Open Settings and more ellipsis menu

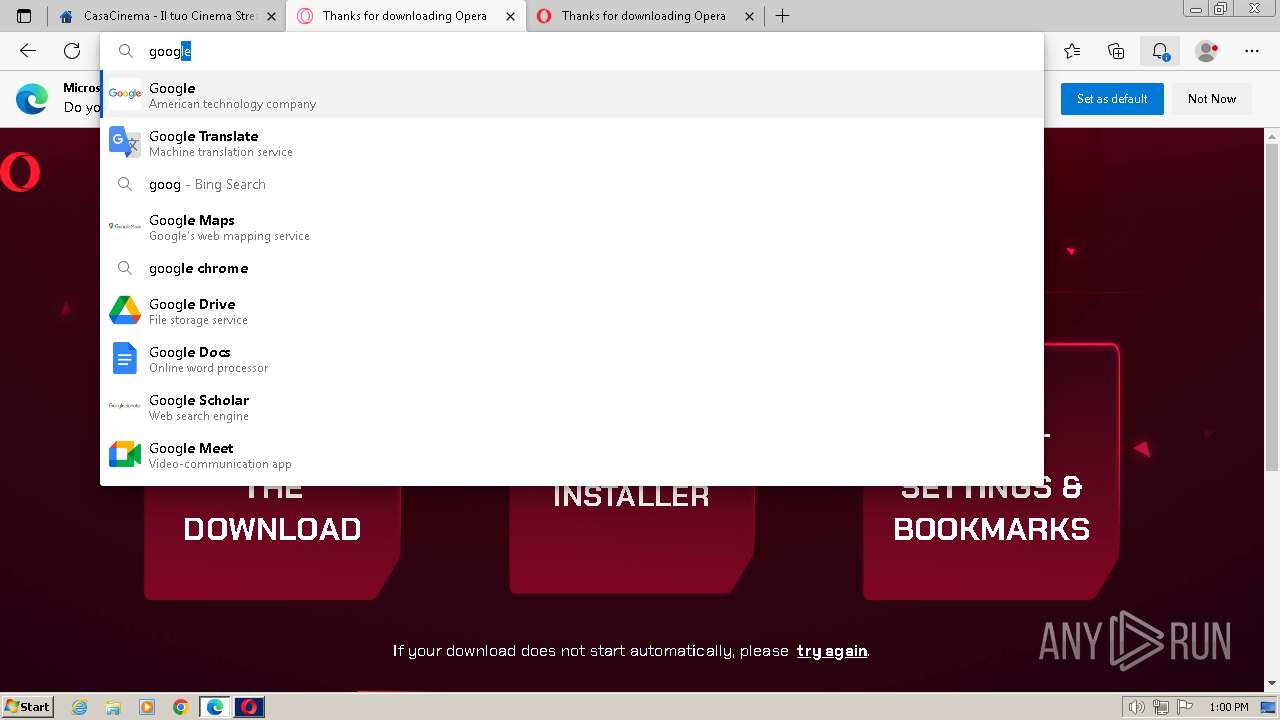point(1252,51)
